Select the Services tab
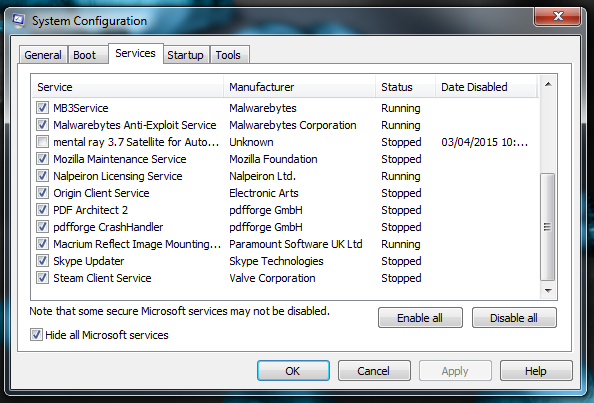 tap(136, 53)
